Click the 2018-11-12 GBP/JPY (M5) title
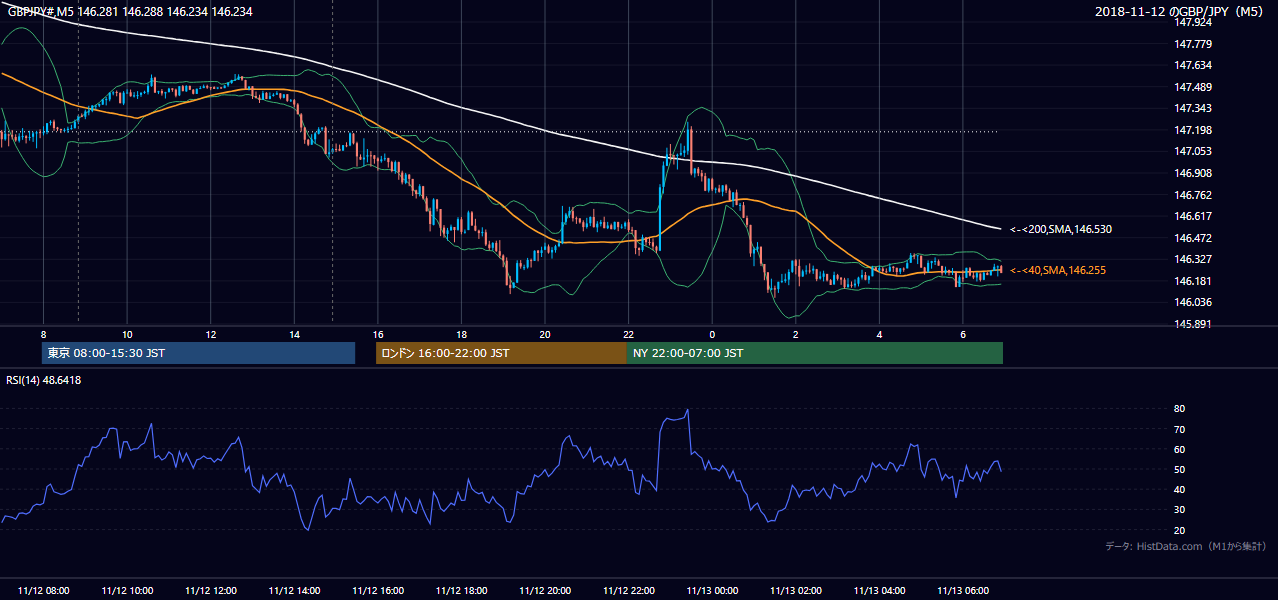 click(1180, 11)
